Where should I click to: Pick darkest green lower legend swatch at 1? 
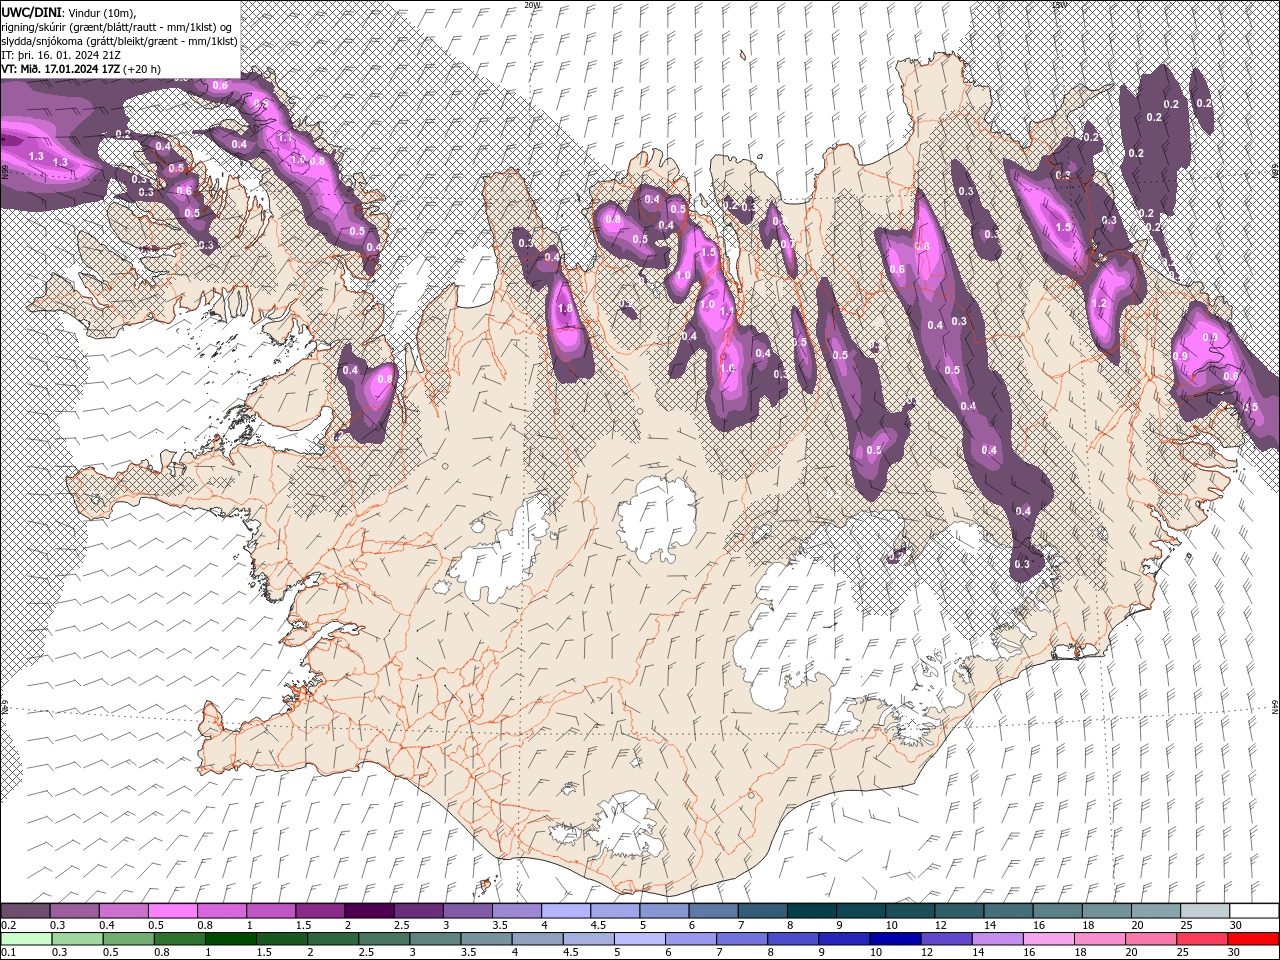[x=230, y=939]
